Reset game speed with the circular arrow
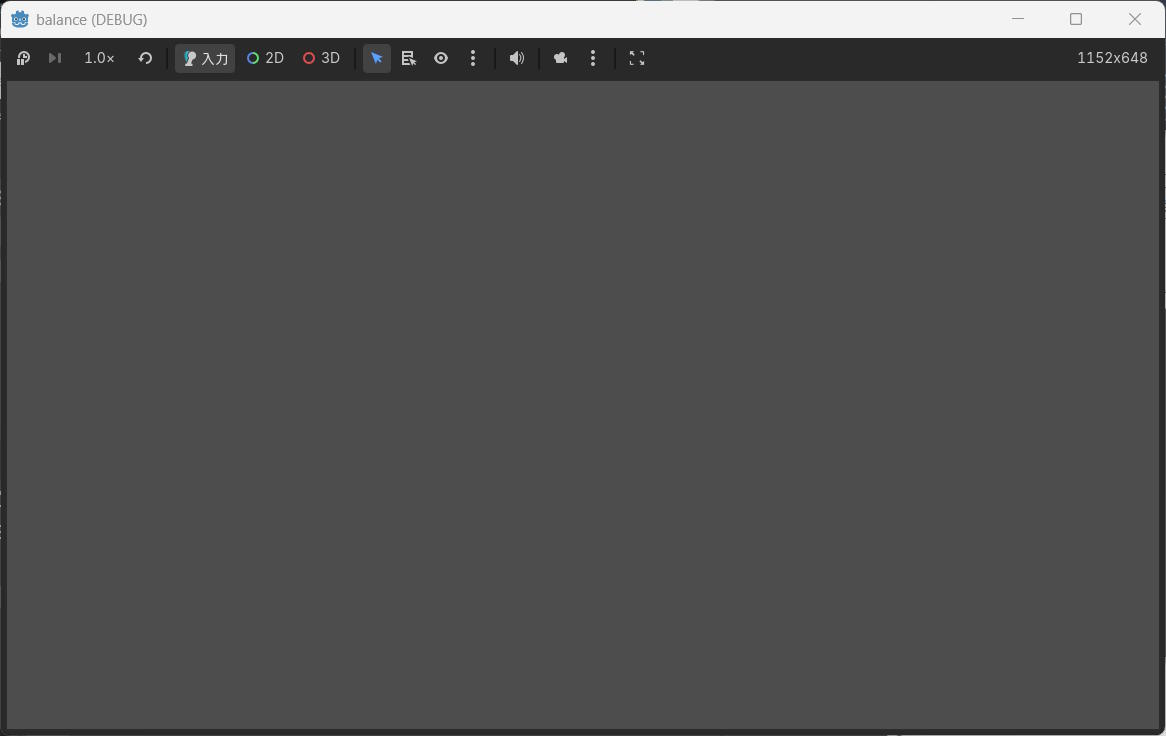Viewport: 1166px width, 736px height. (x=145, y=58)
